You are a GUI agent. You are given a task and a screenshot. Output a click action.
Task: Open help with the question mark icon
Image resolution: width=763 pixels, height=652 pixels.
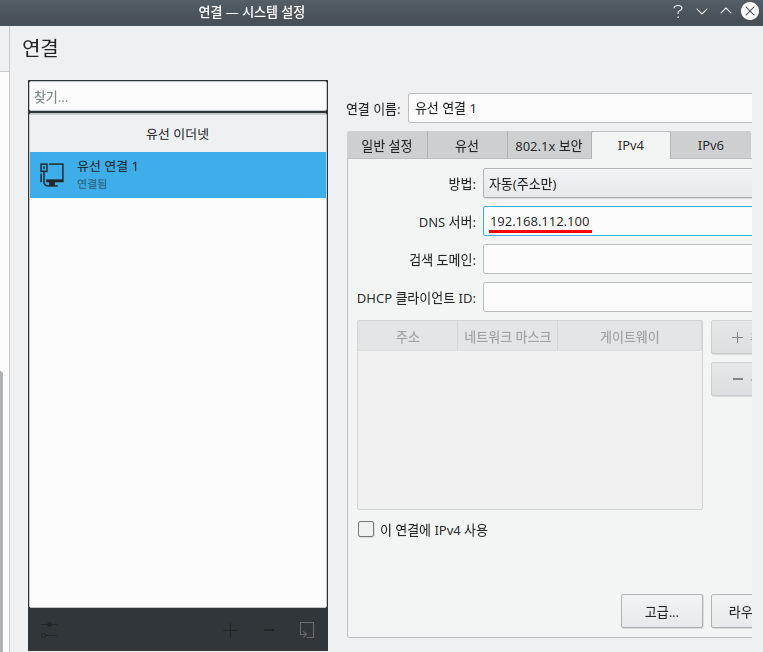(678, 11)
